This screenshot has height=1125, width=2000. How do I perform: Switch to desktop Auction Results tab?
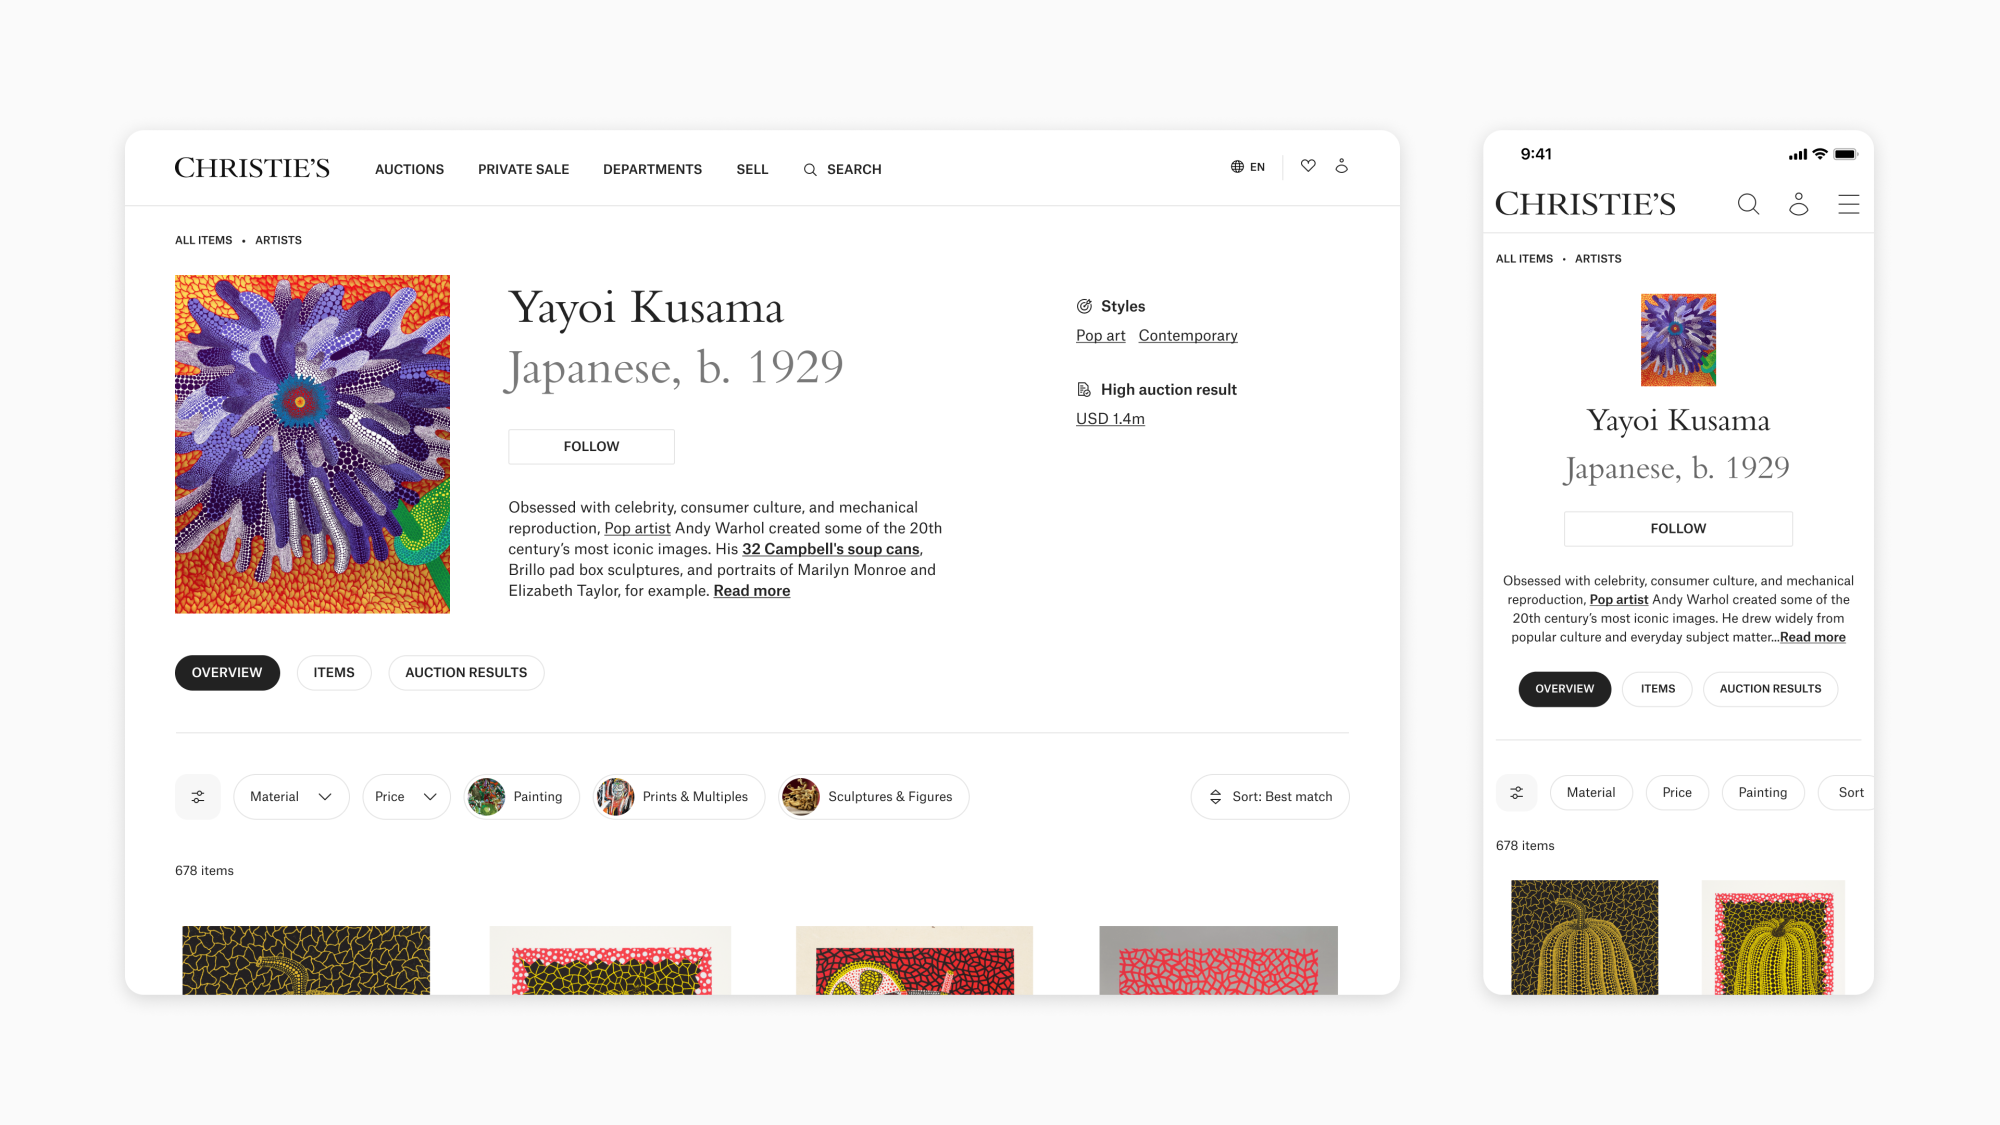(466, 673)
